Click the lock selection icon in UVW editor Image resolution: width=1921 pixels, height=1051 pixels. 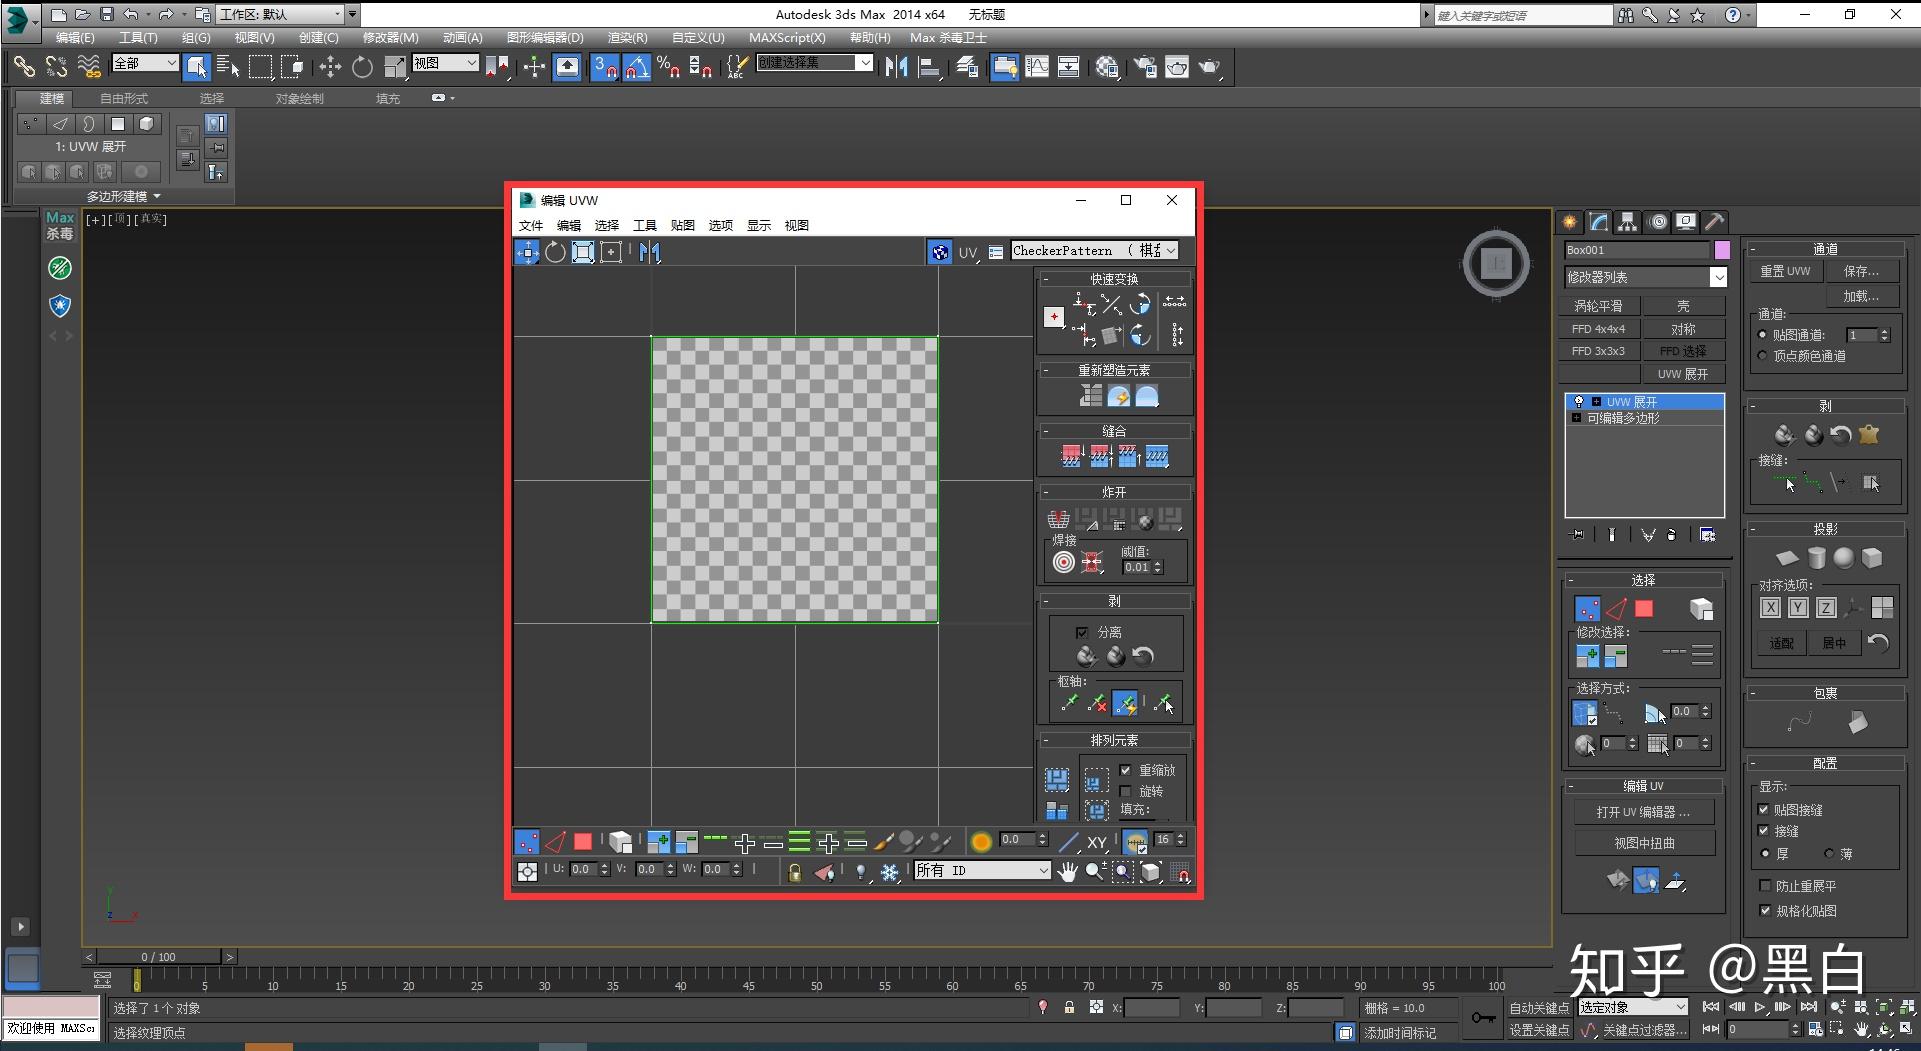tap(794, 872)
